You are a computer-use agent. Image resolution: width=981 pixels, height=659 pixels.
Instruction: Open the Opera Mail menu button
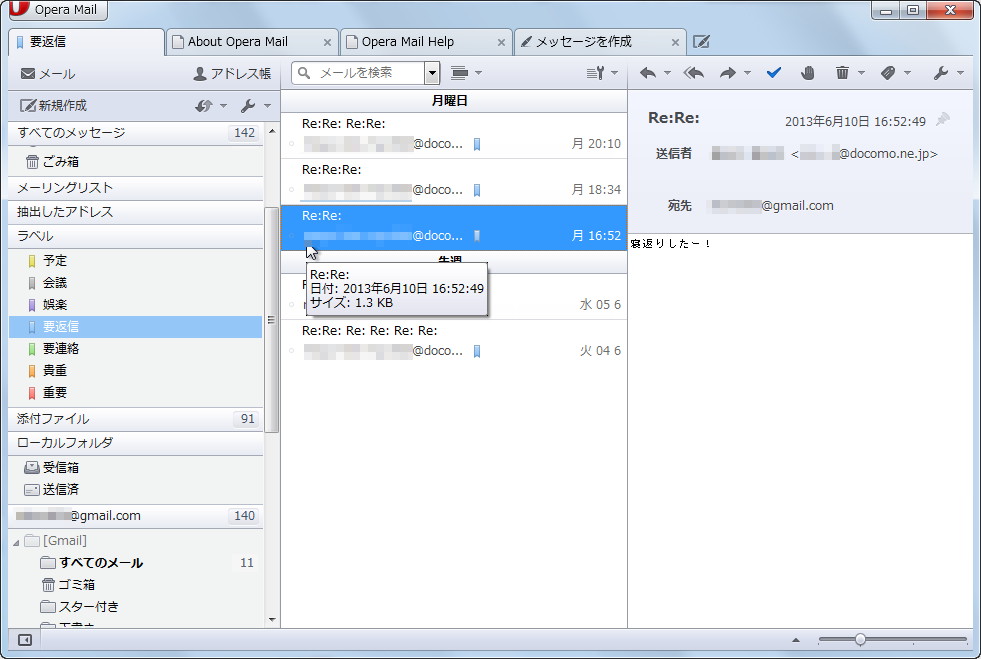(x=58, y=9)
